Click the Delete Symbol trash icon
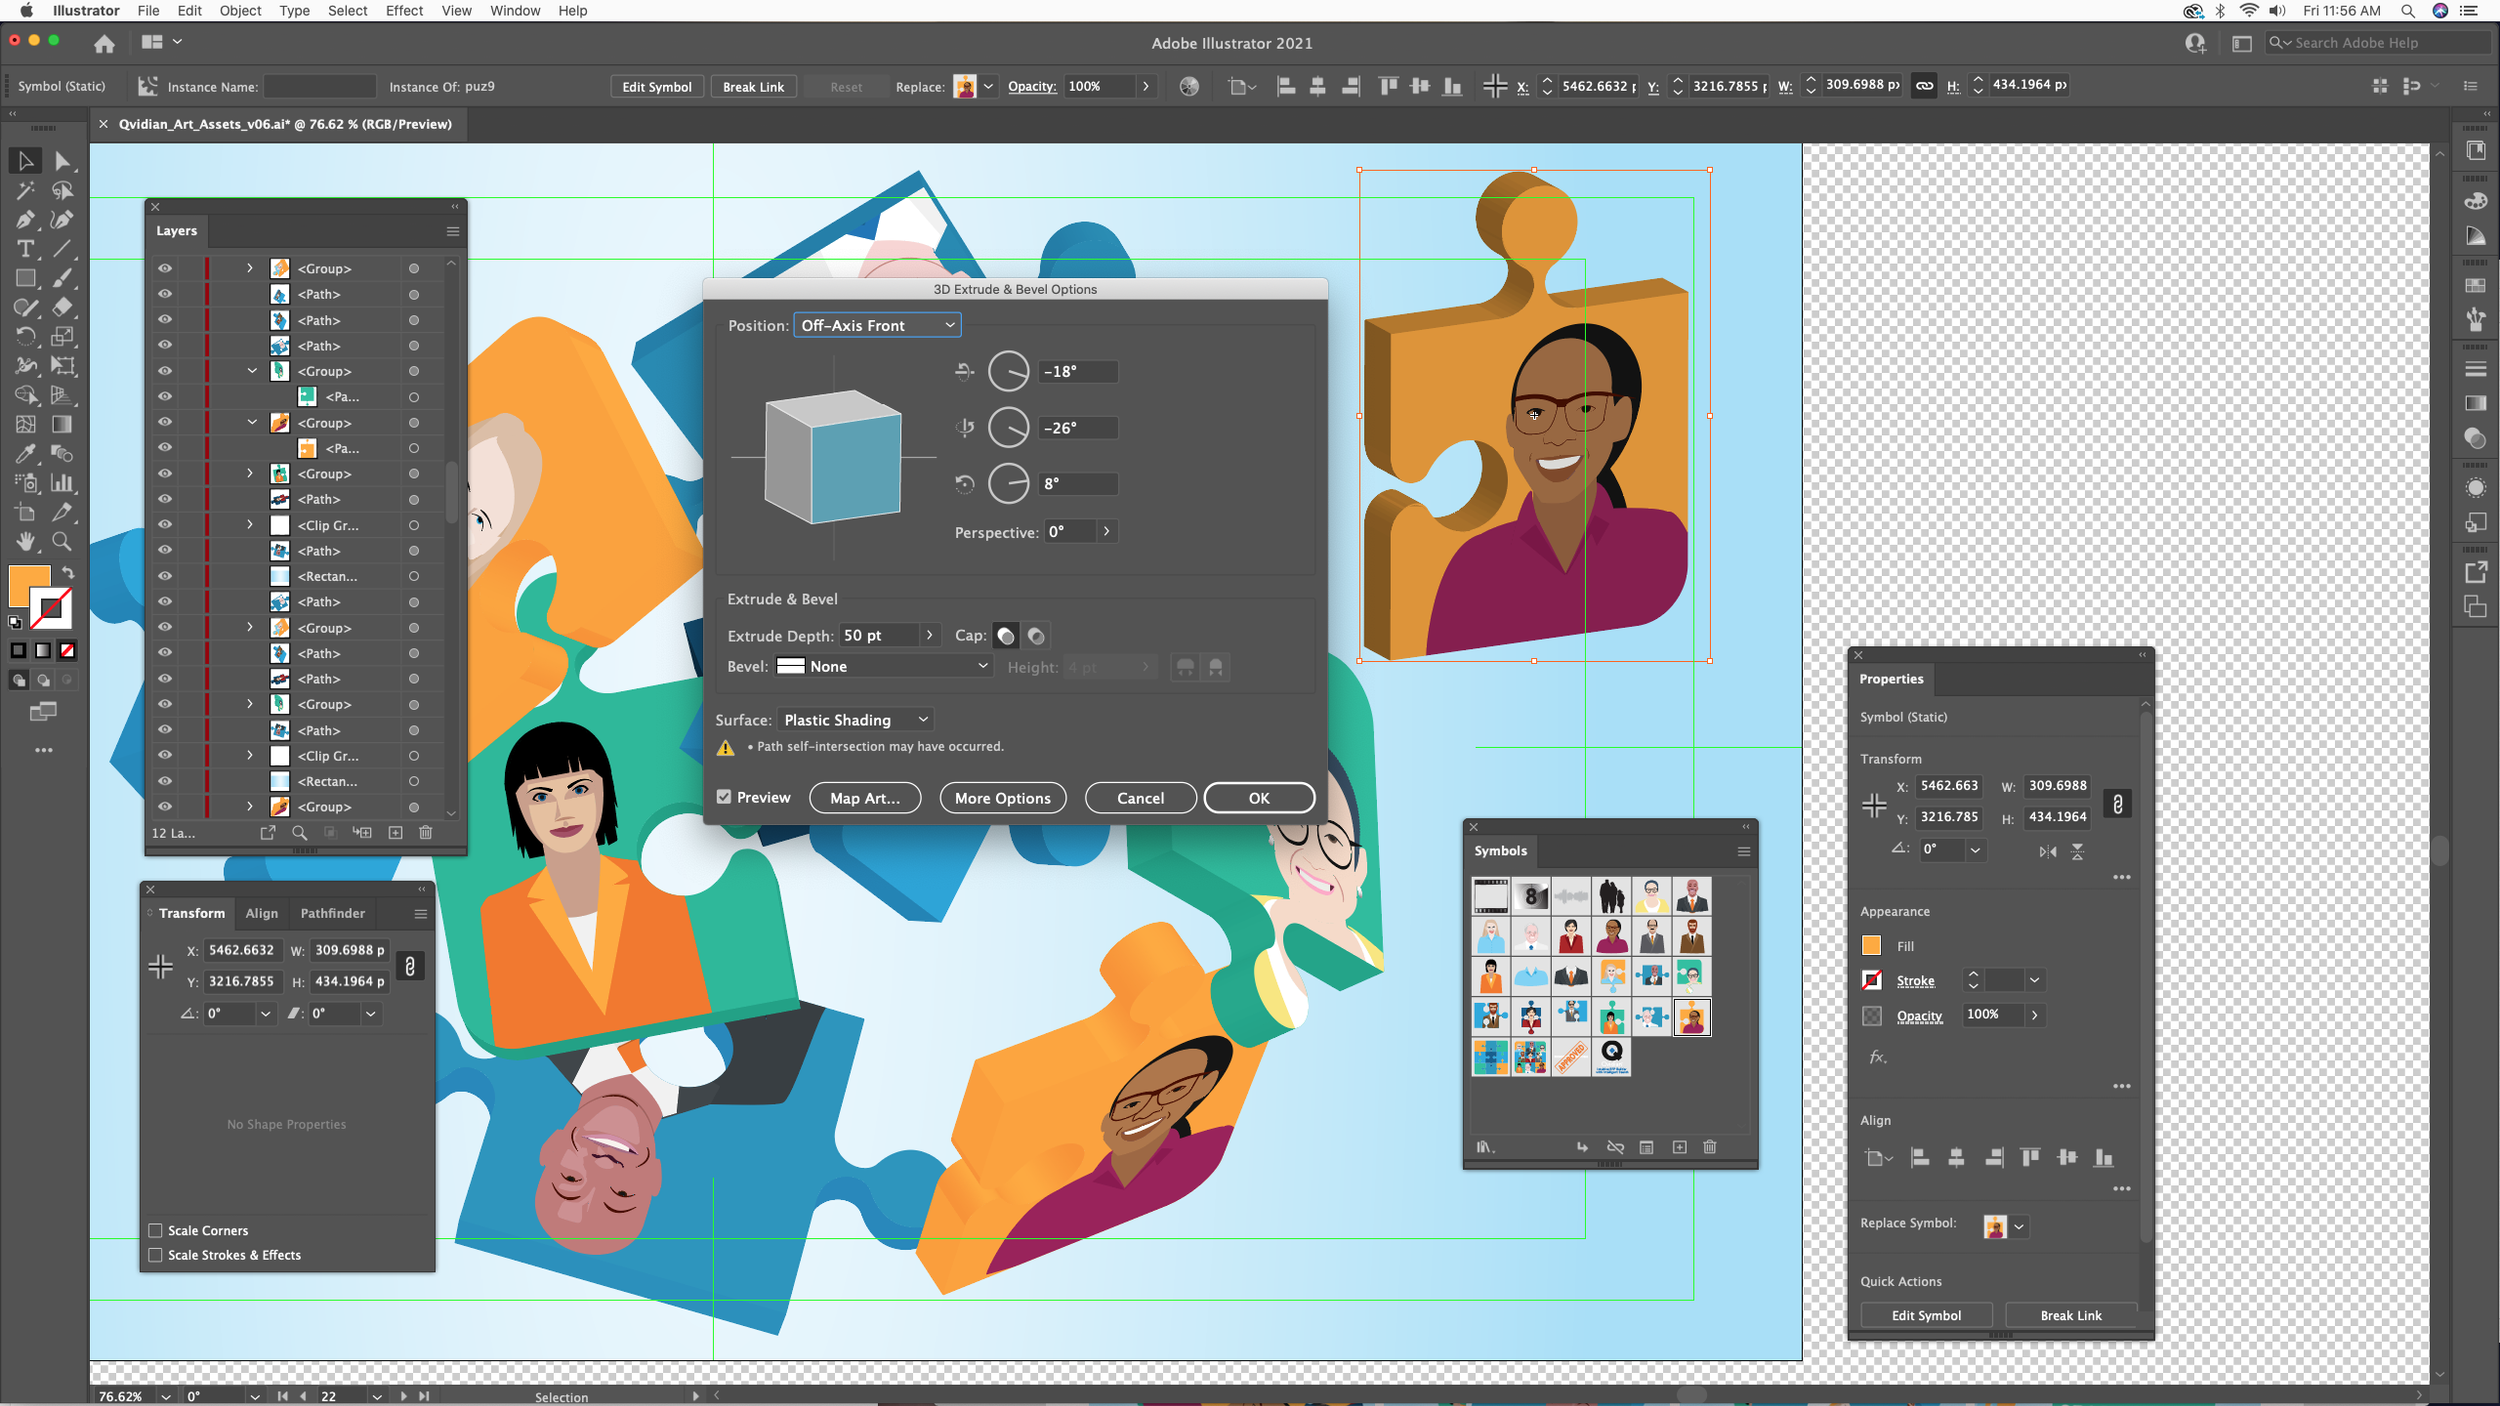Image resolution: width=2500 pixels, height=1406 pixels. 1710,1147
